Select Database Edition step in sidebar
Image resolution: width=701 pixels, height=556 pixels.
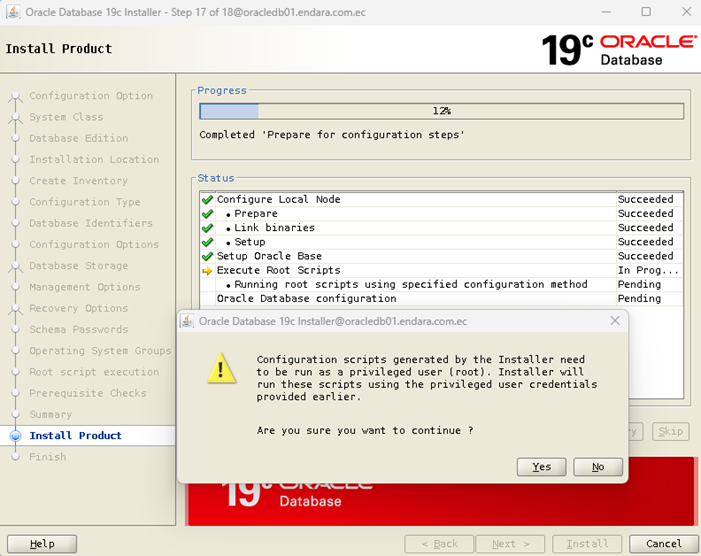pyautogui.click(x=79, y=138)
